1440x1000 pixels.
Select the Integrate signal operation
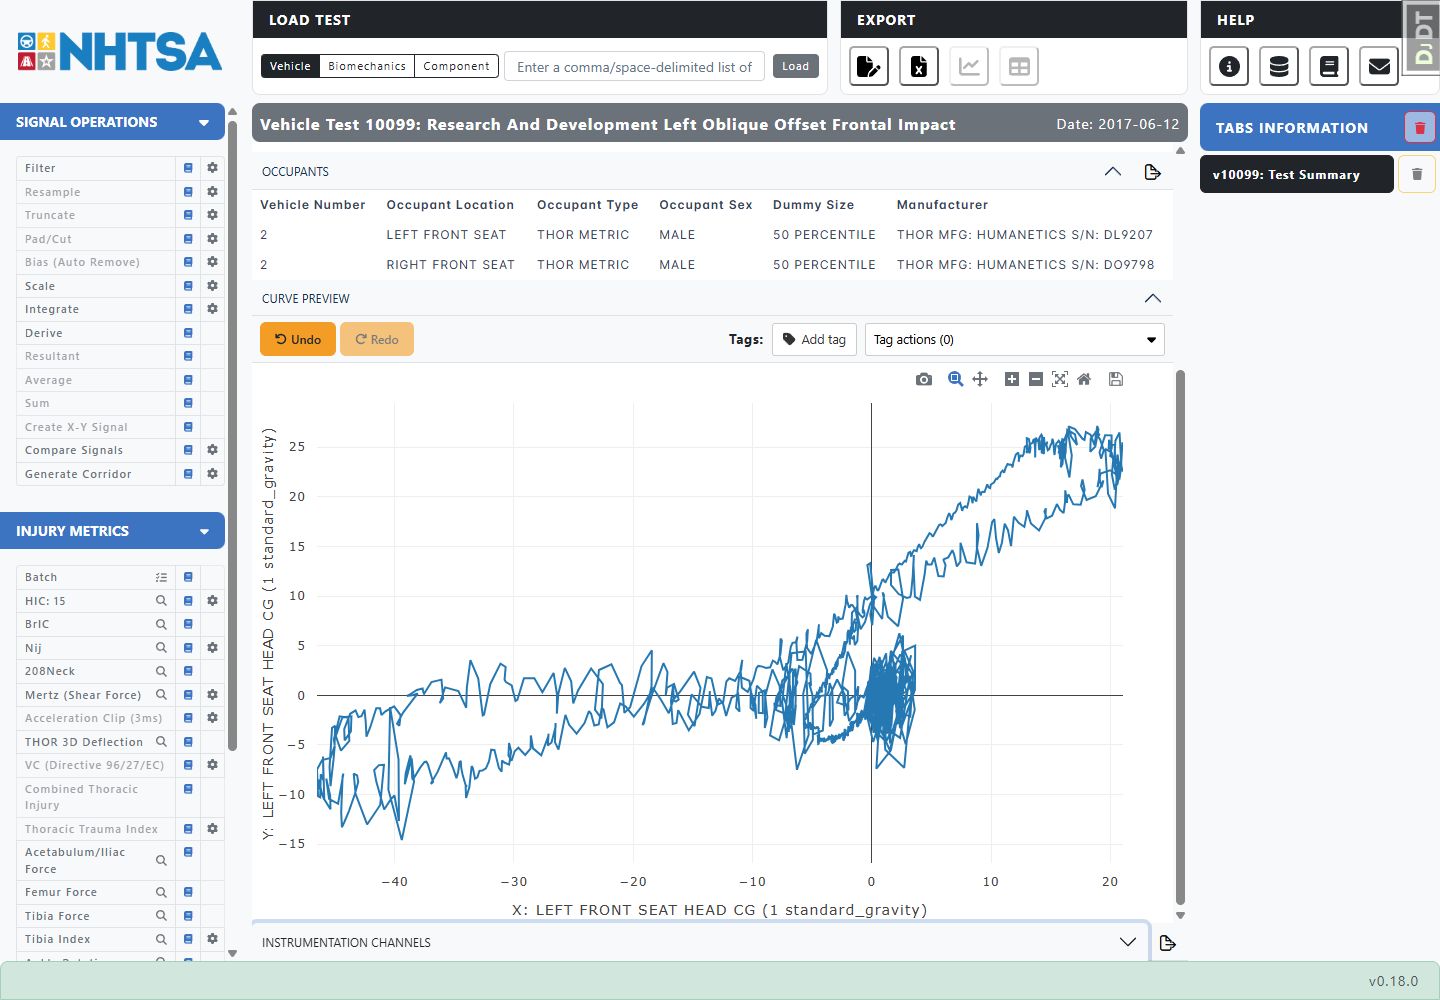(52, 309)
